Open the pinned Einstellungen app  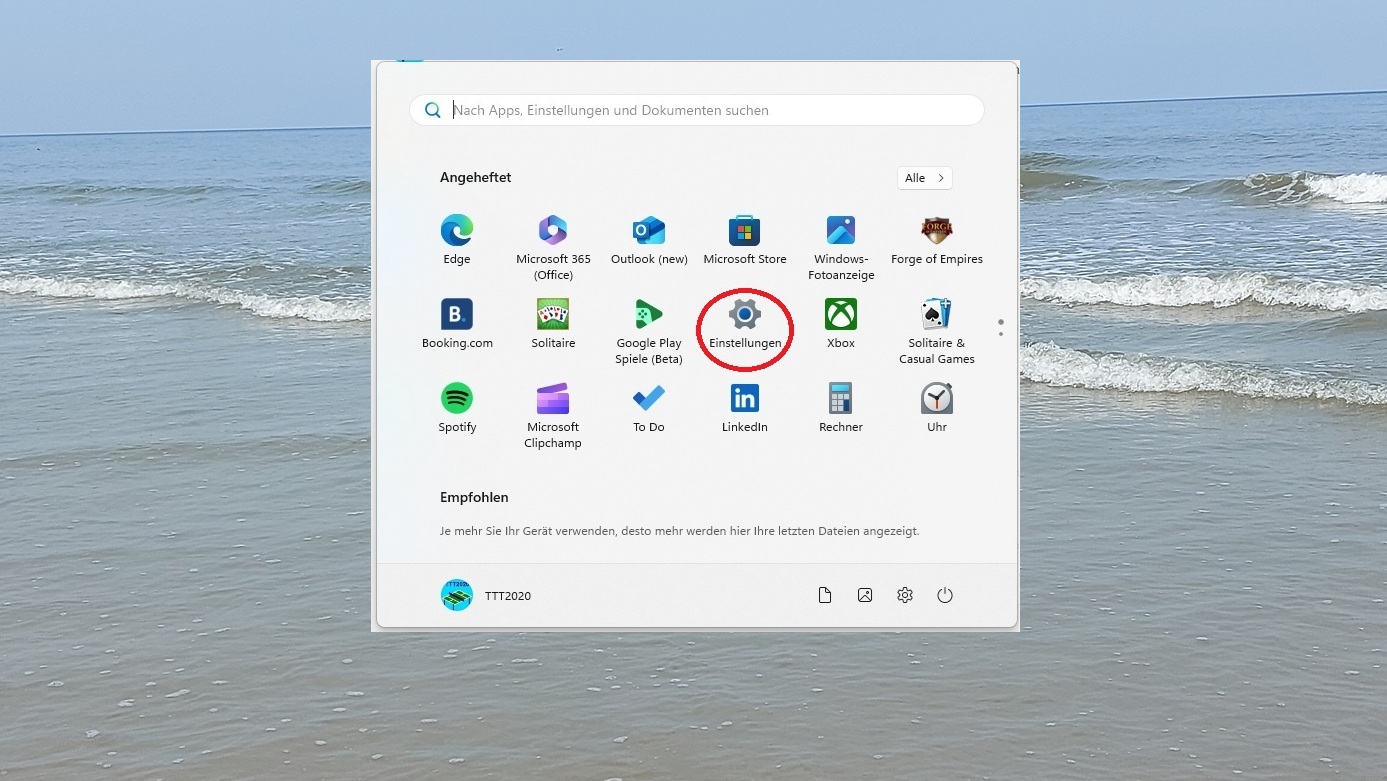pos(745,324)
